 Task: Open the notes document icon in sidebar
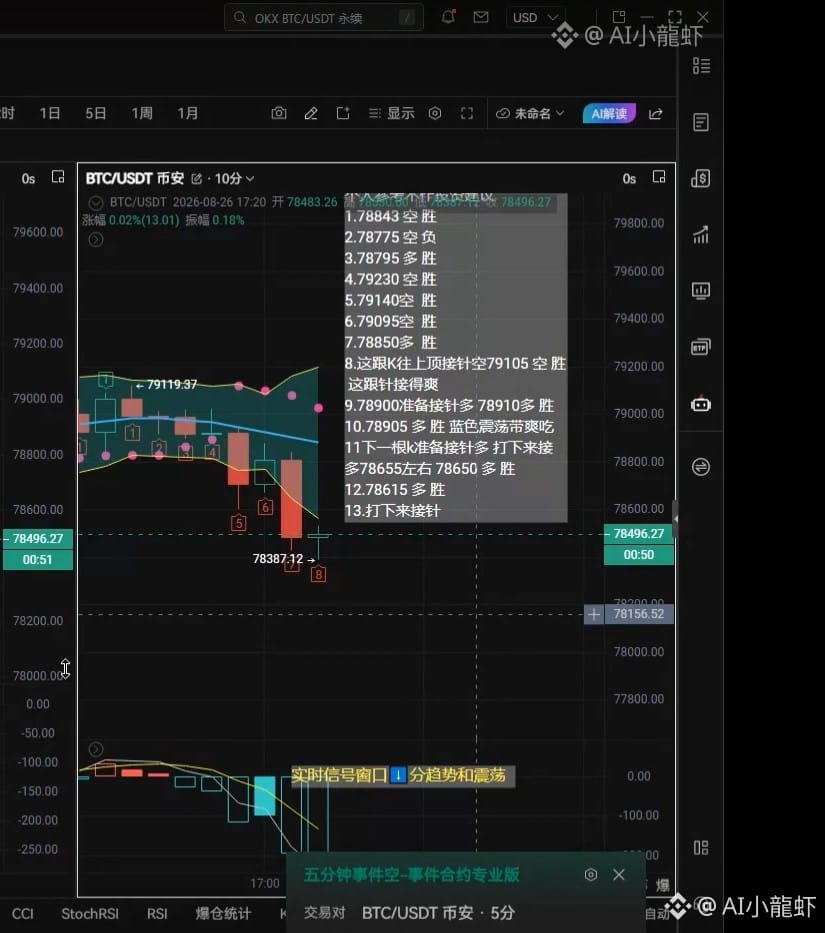point(701,123)
